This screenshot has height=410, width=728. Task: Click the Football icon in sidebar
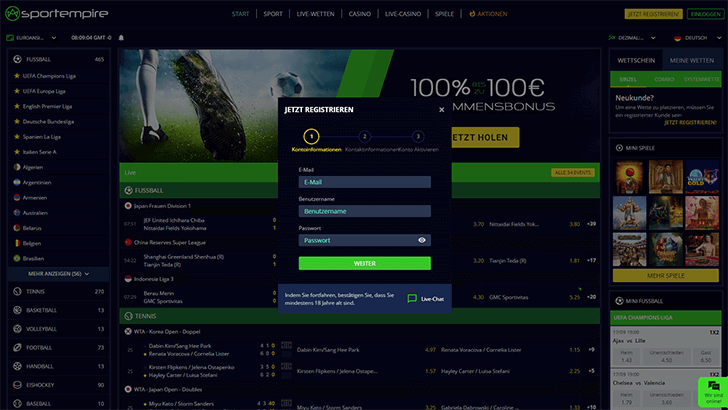click(x=18, y=347)
